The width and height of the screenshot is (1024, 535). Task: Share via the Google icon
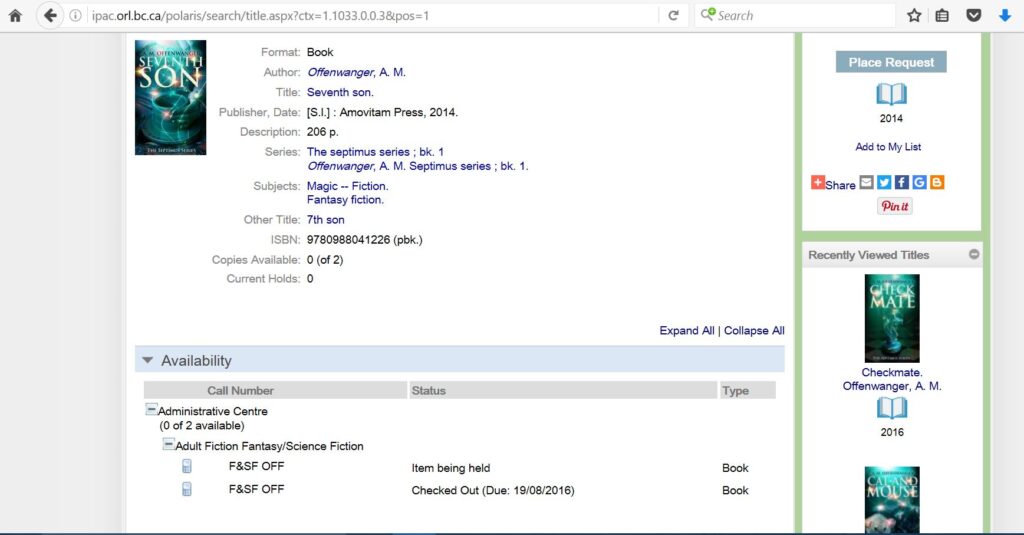[919, 183]
